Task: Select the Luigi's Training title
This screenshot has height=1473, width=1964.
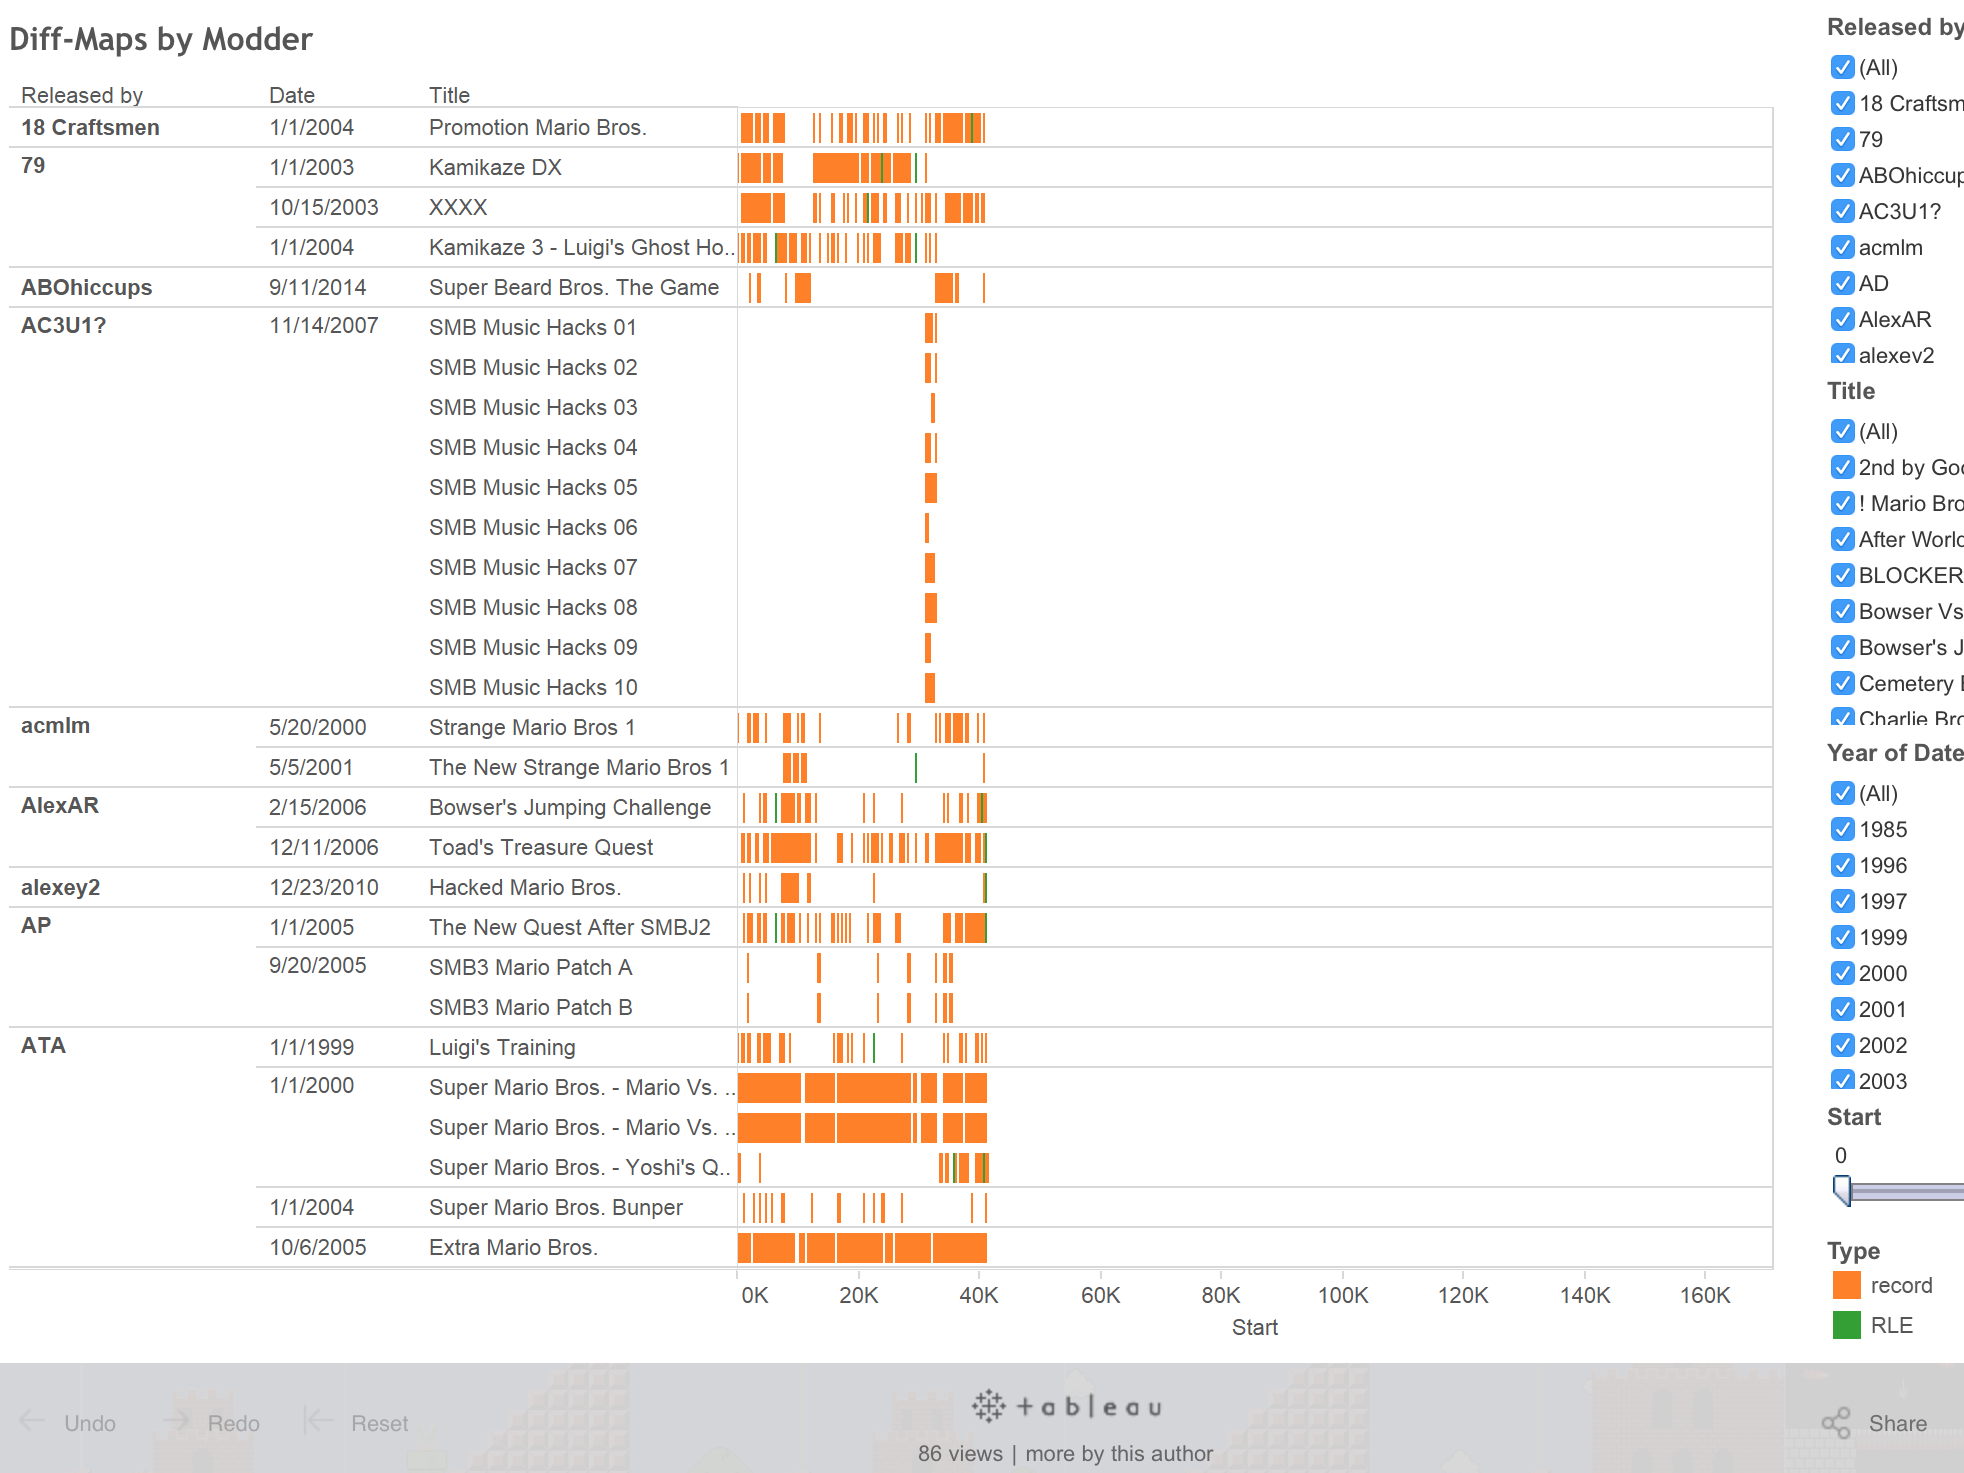Action: click(502, 1047)
